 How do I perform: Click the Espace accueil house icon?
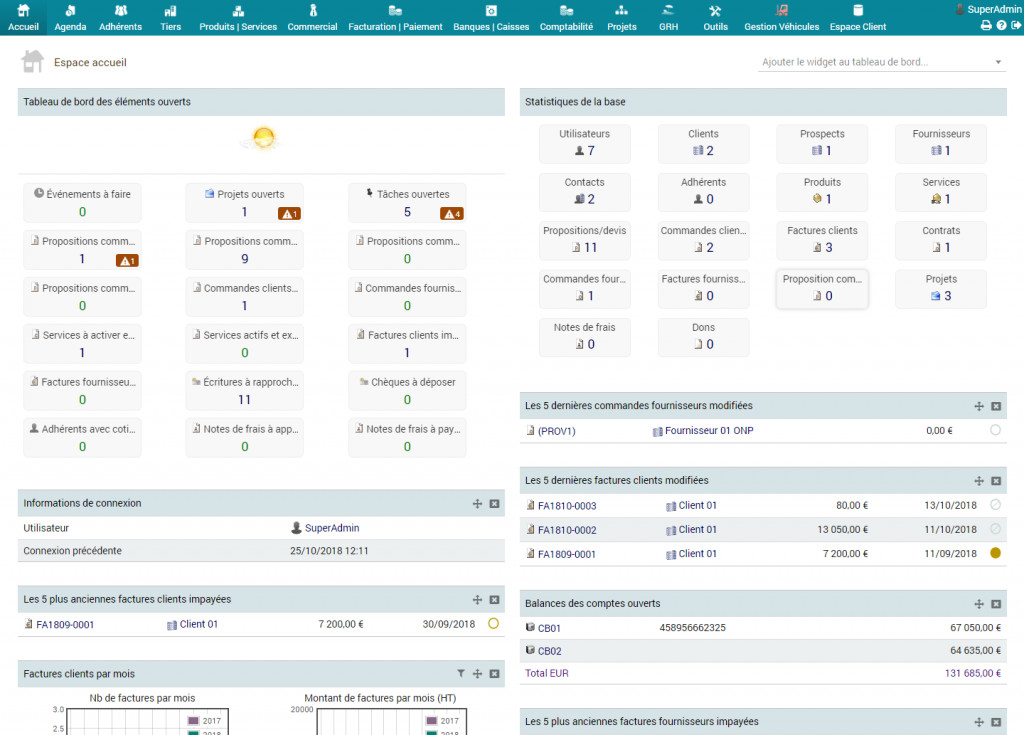(33, 62)
